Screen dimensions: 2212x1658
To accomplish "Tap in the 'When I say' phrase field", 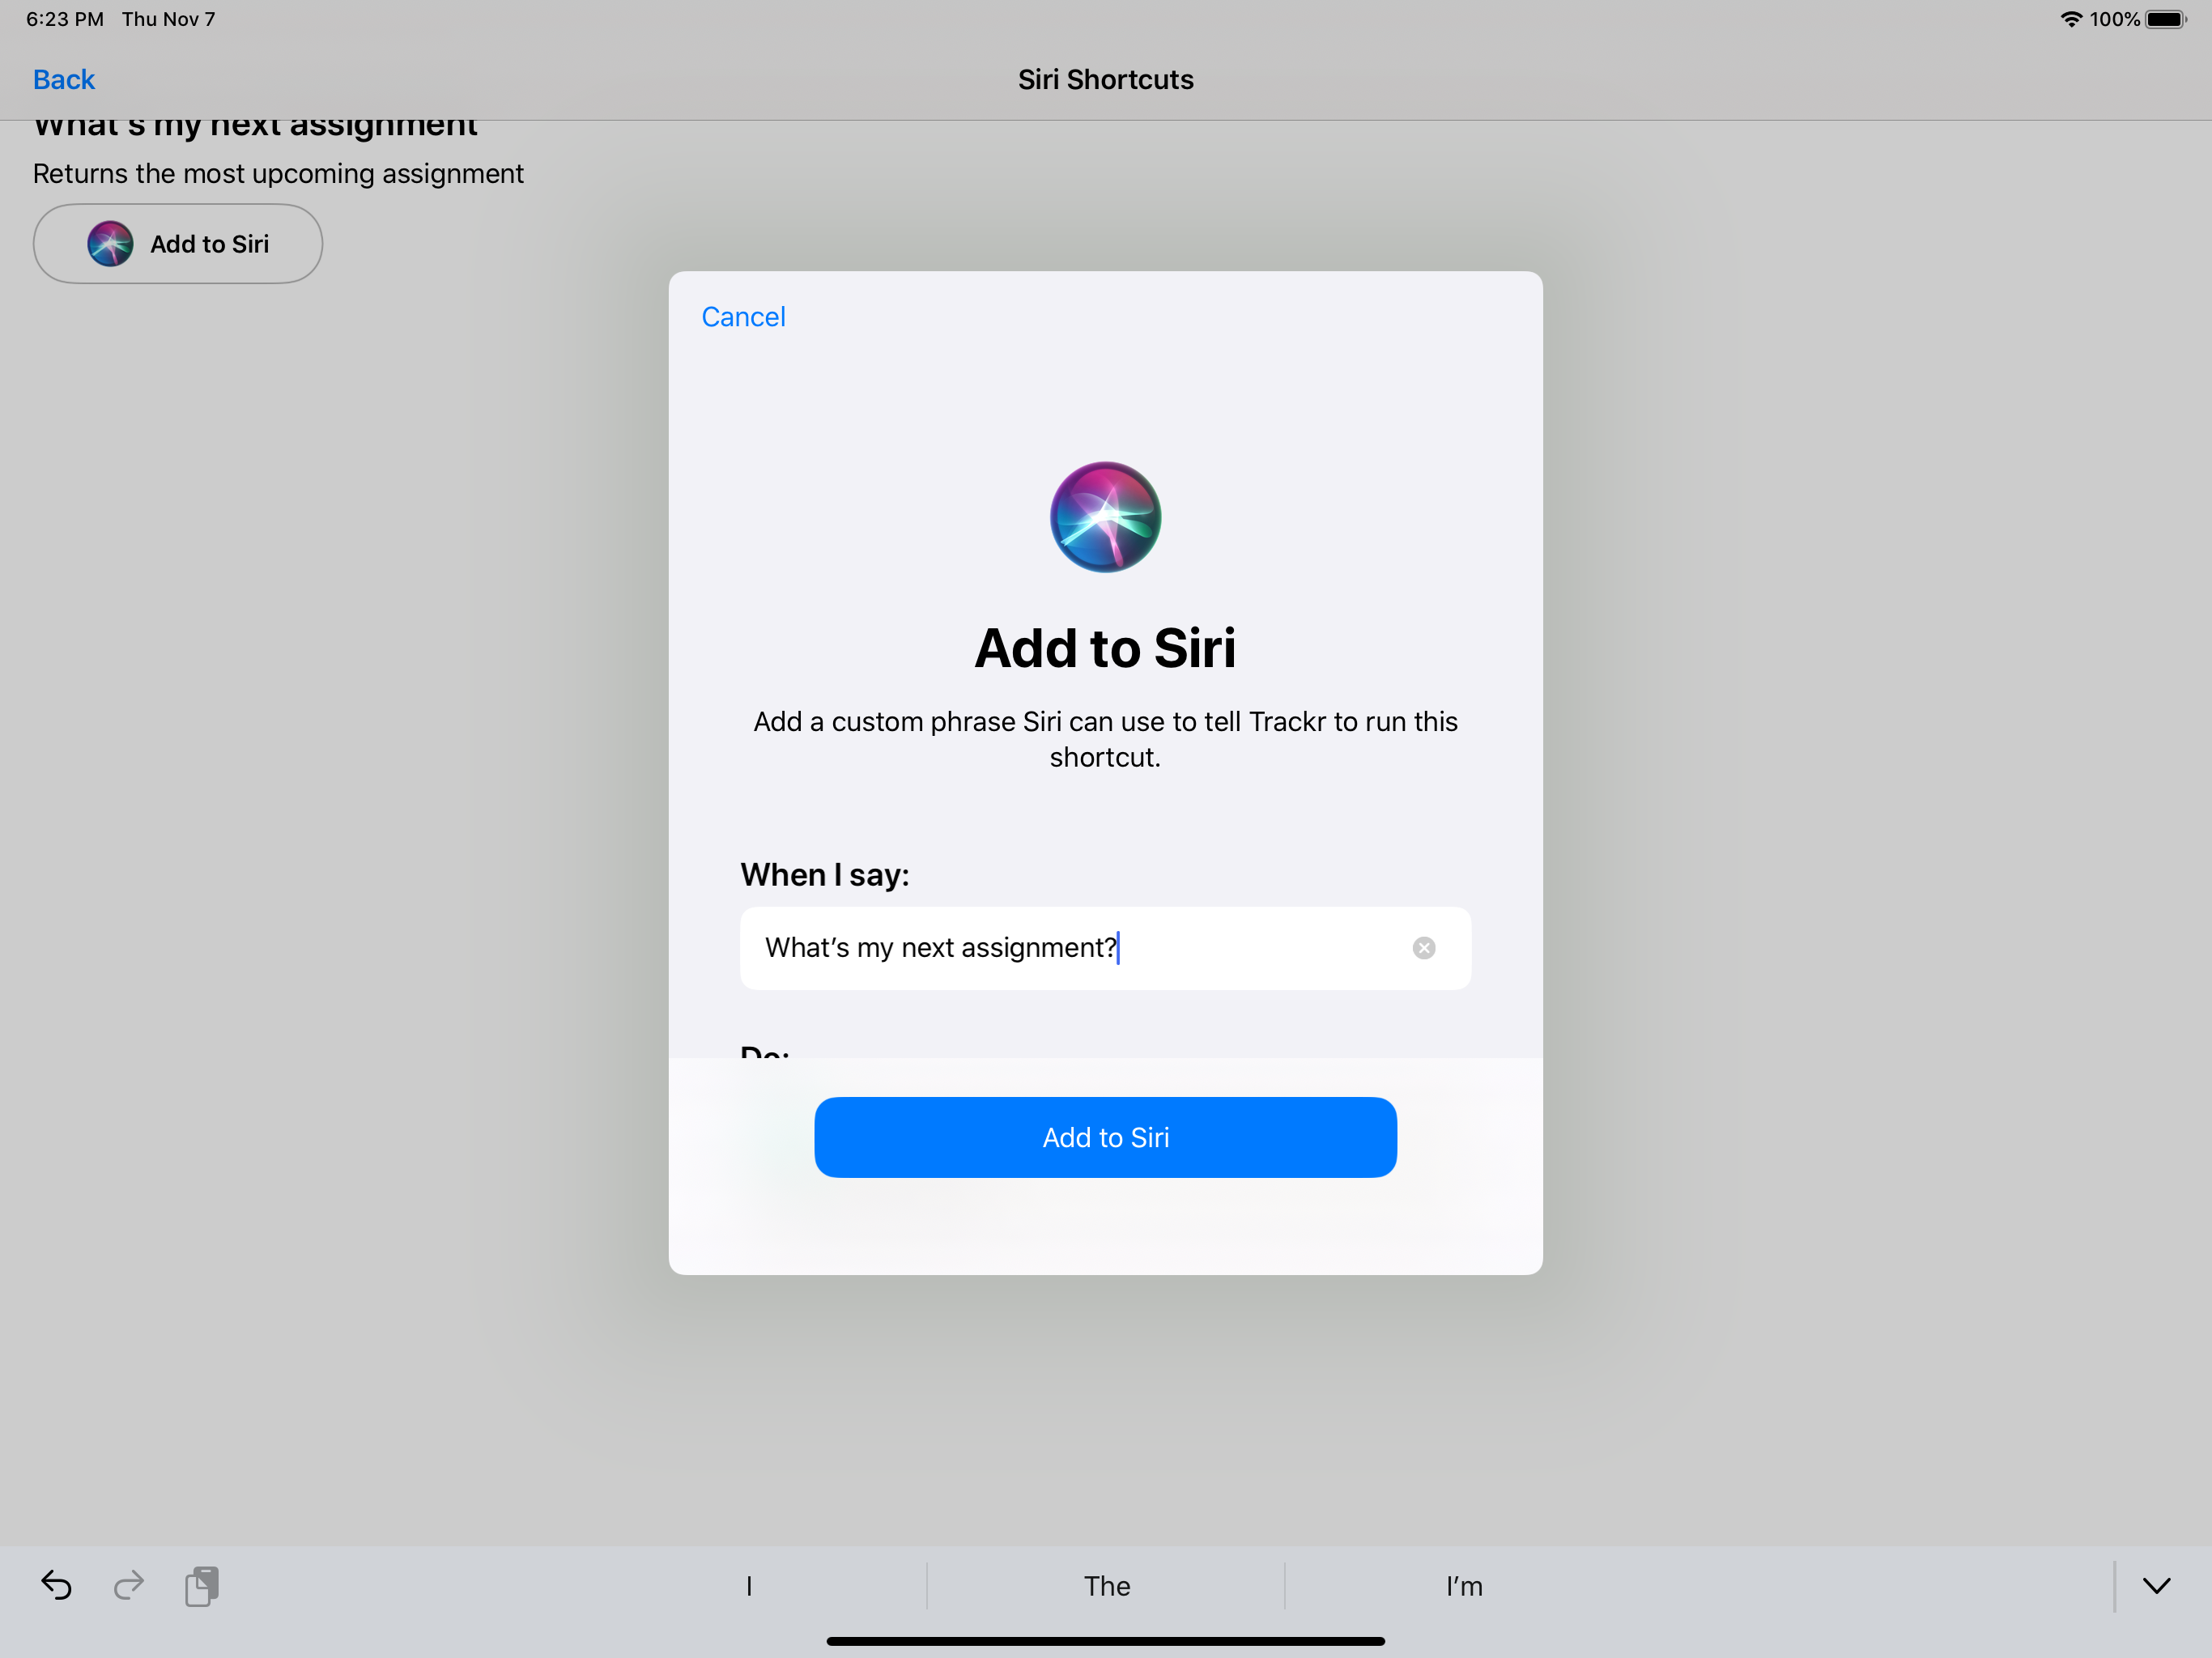I will coord(1105,948).
